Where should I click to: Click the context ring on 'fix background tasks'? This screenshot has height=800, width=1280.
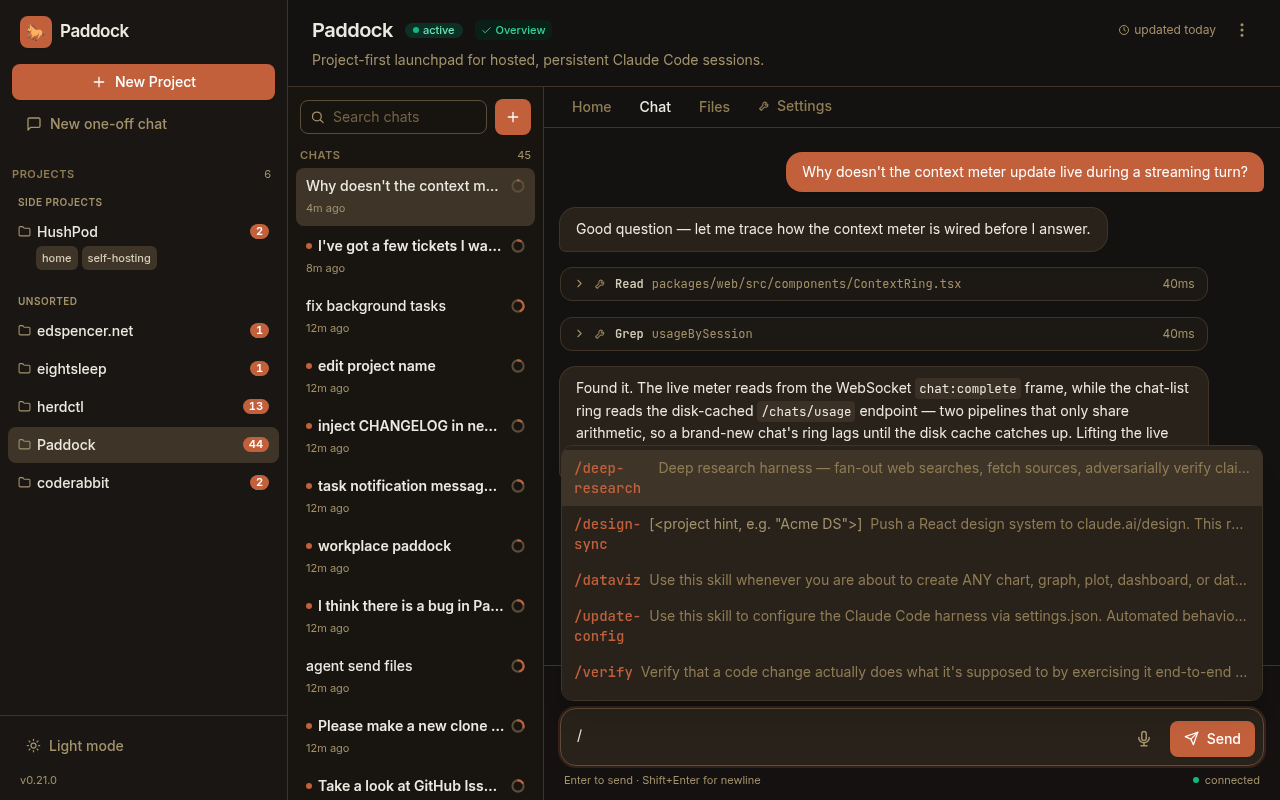tap(518, 306)
